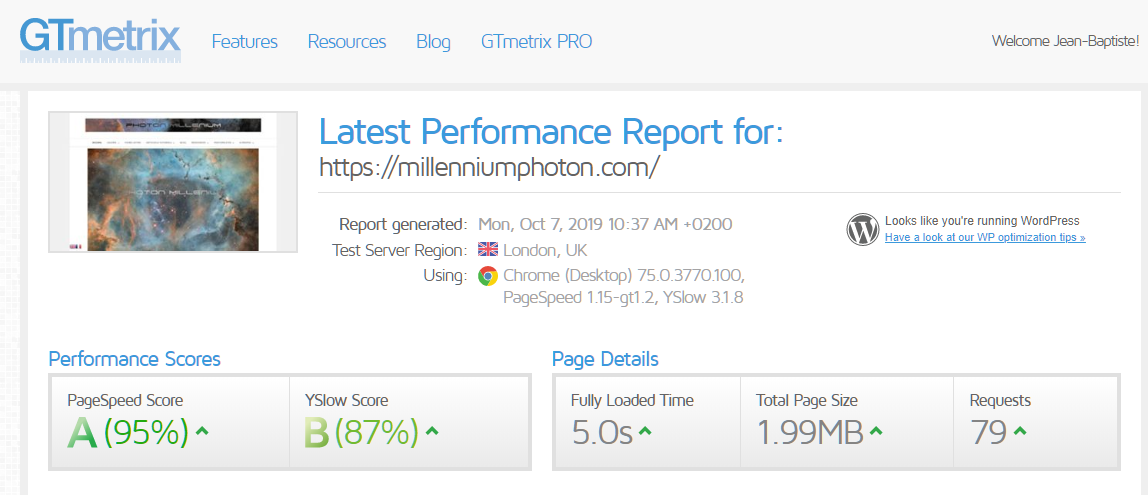Click the Using label
The image size is (1148, 495).
coord(444,276)
